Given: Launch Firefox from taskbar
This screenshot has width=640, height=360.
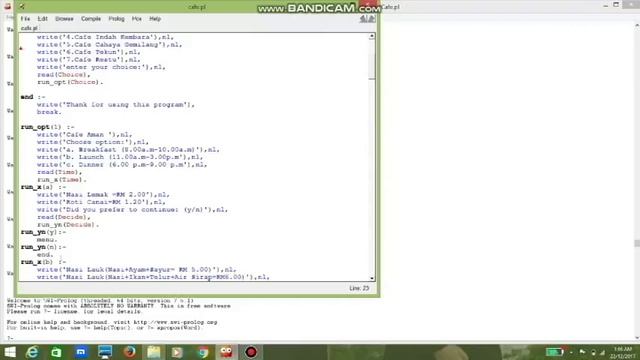Looking at the screenshot, I should point(129,352).
